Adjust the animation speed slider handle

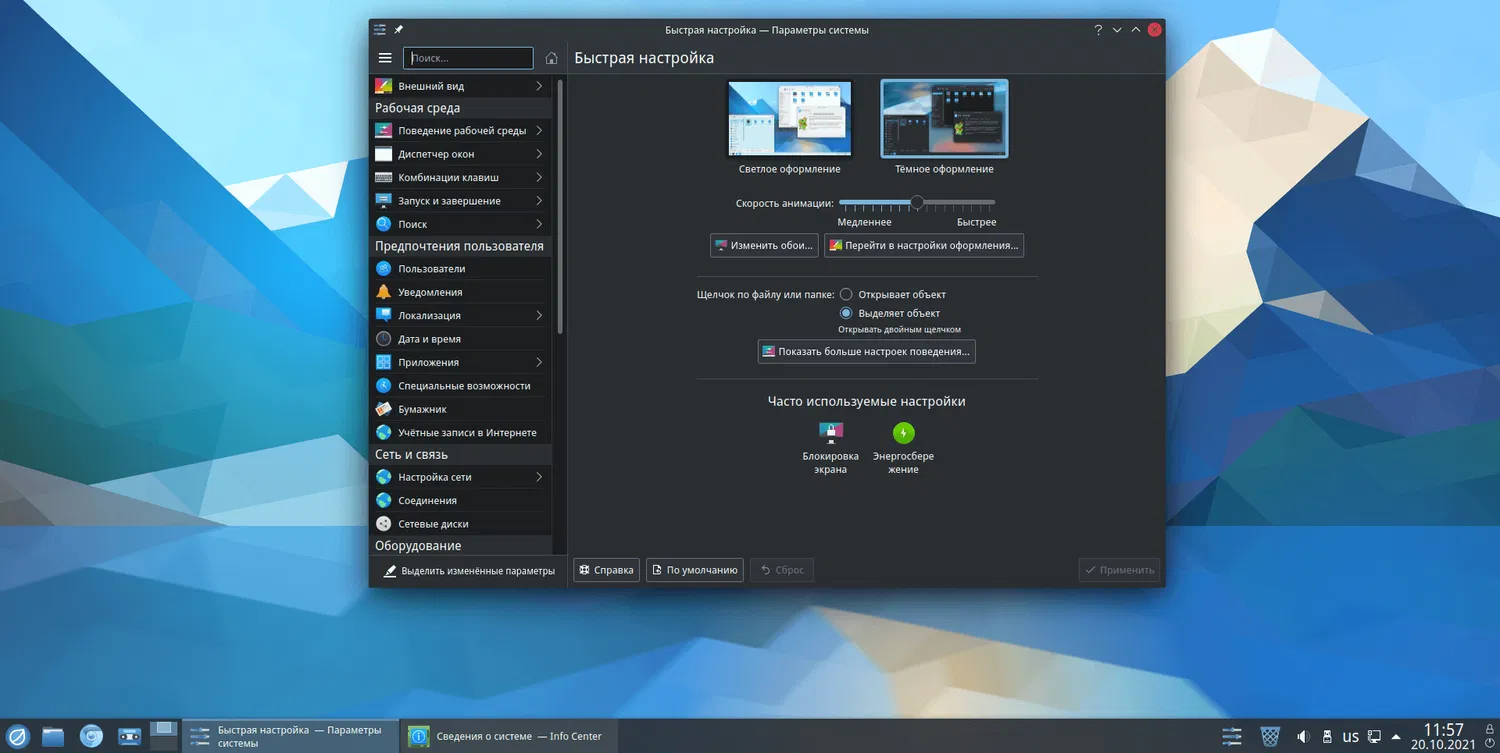pos(917,203)
